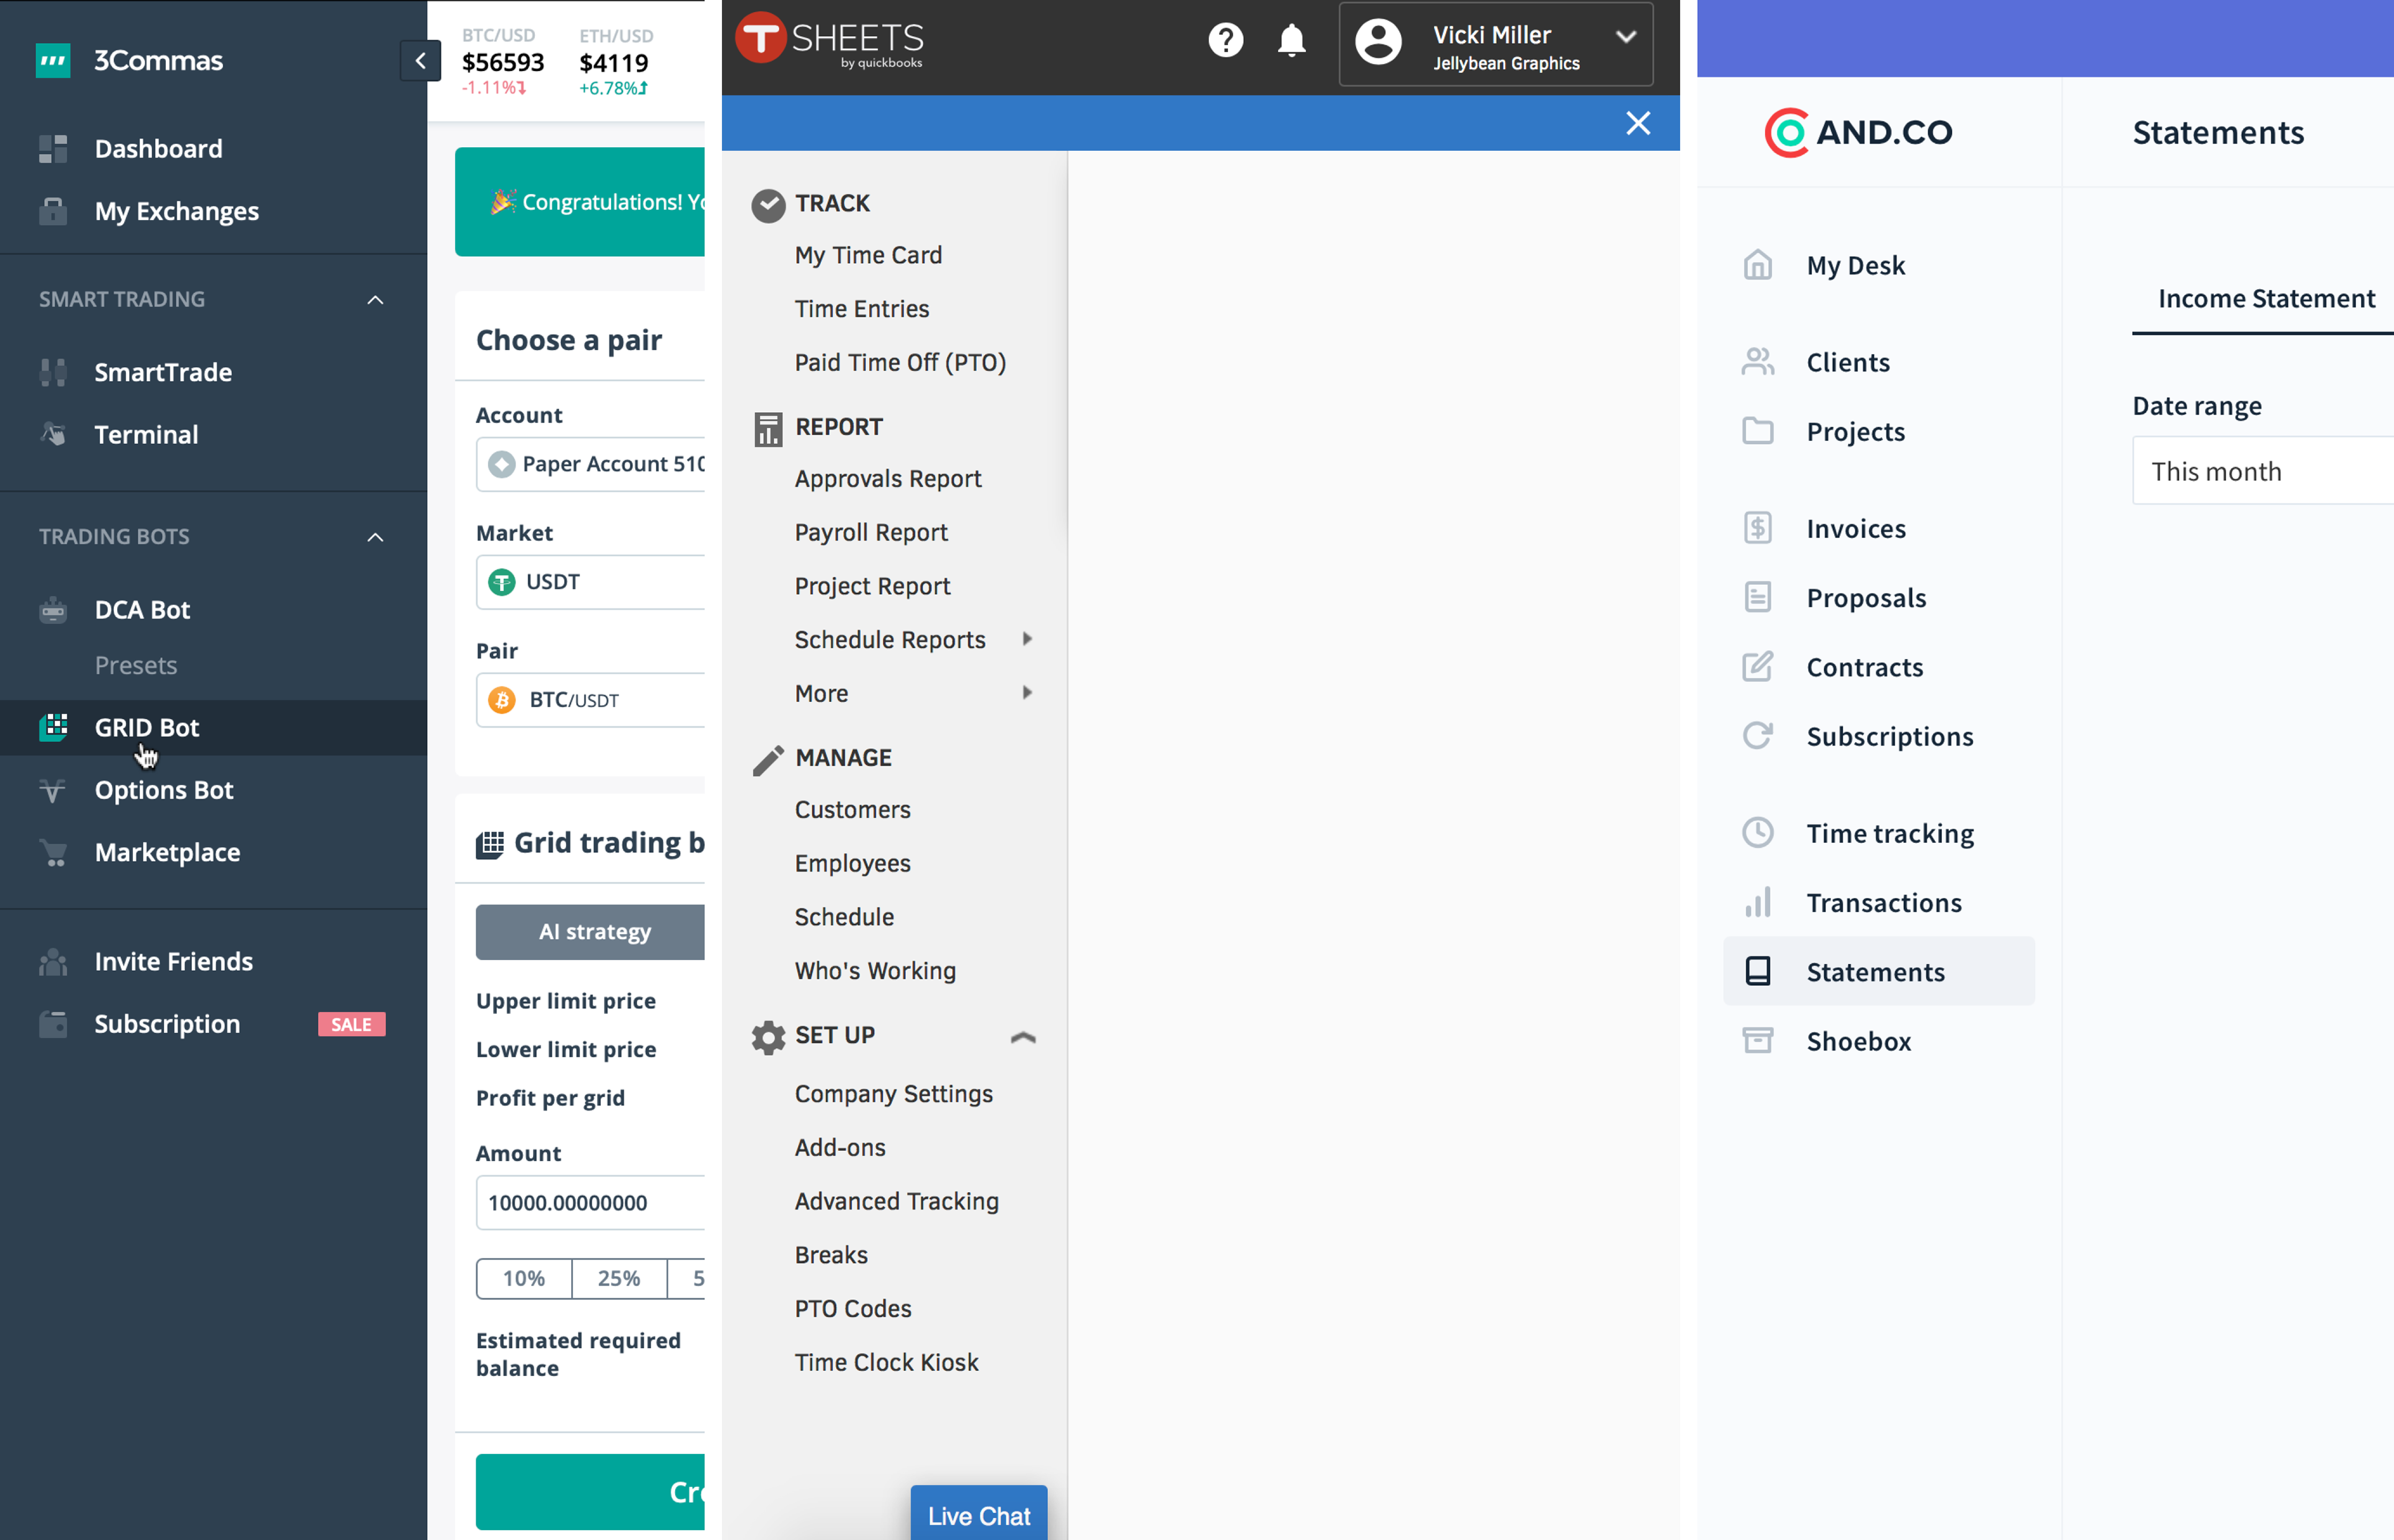
Task: Open Presets under DCA Bot
Action: pos(135,665)
